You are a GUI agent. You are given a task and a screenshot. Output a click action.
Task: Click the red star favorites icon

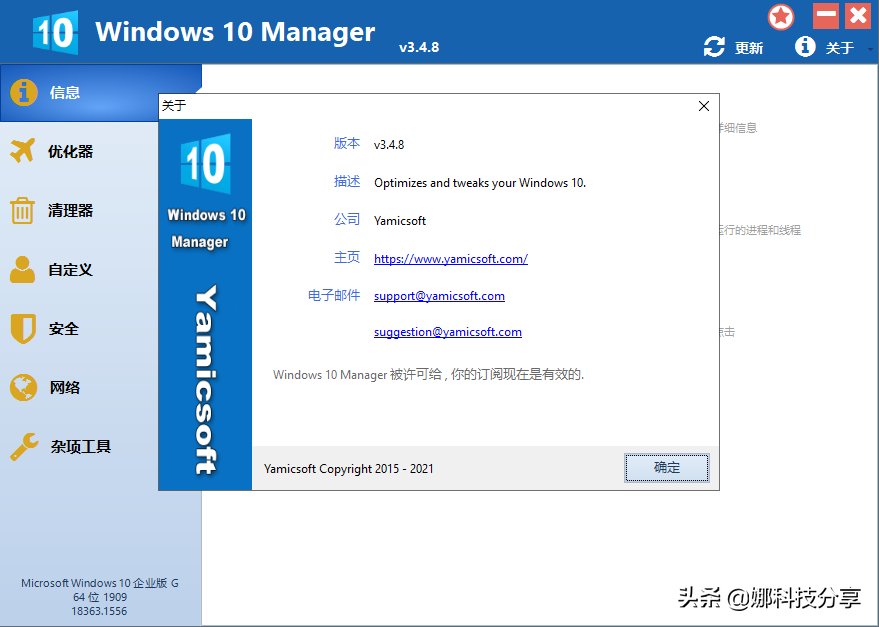pos(780,17)
